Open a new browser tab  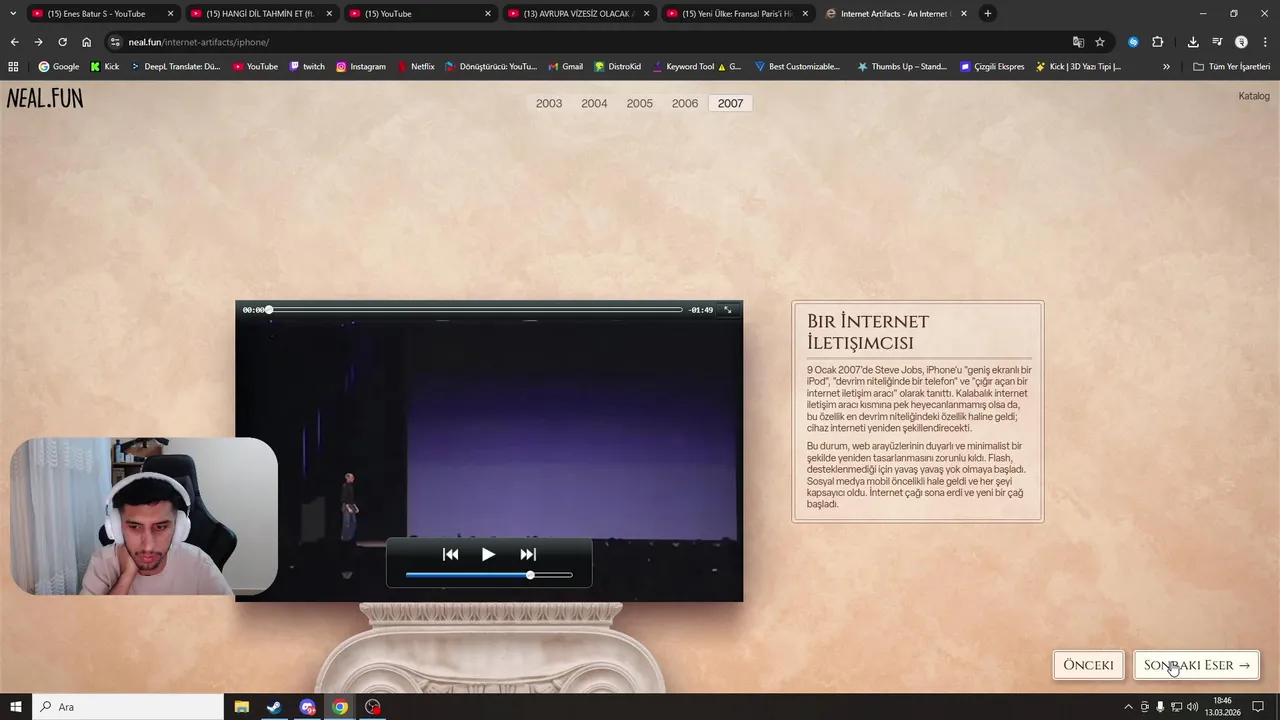click(988, 14)
